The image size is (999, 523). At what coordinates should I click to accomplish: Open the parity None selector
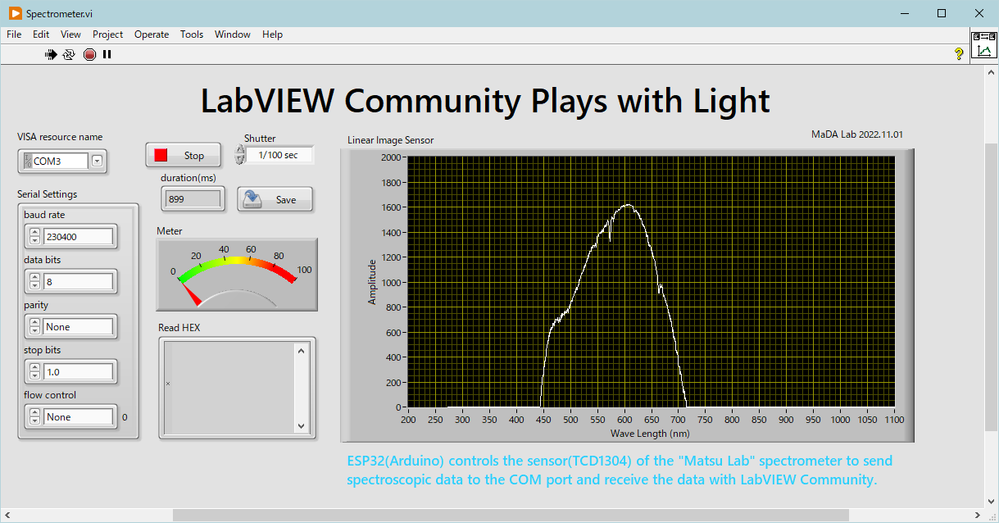pyautogui.click(x=78, y=327)
